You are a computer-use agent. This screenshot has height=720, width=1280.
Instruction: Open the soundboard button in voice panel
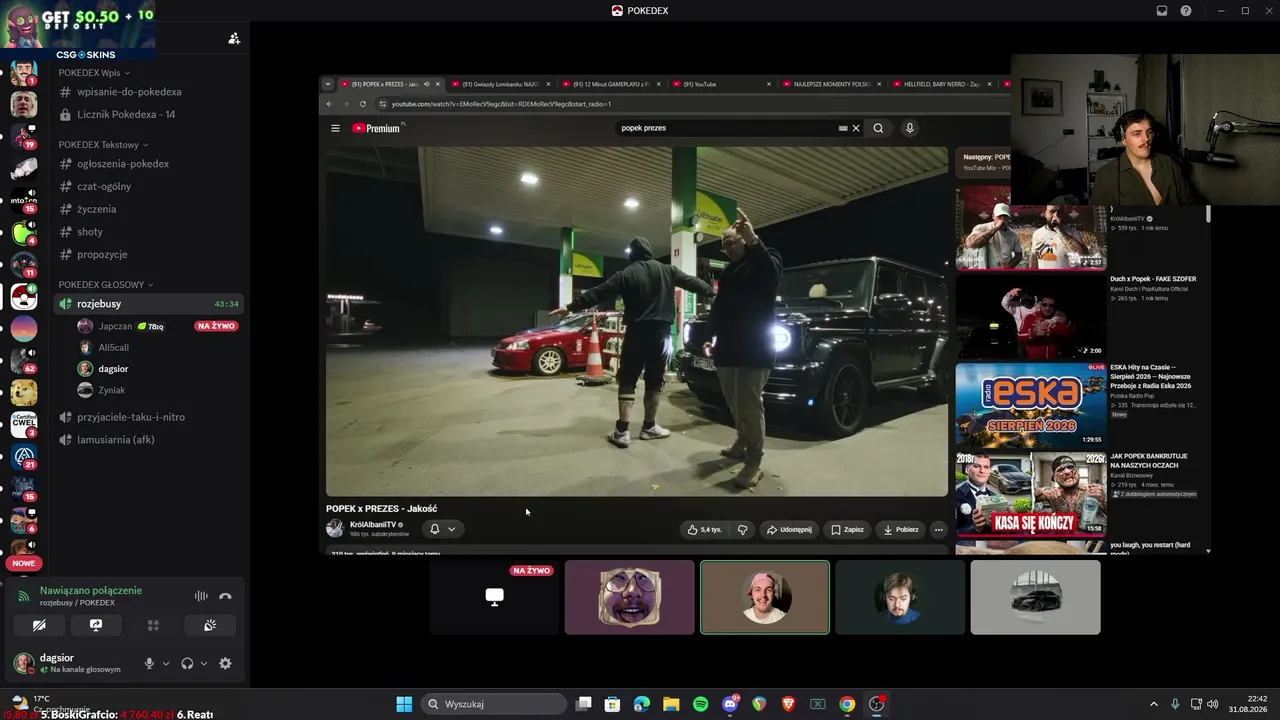[x=210, y=625]
